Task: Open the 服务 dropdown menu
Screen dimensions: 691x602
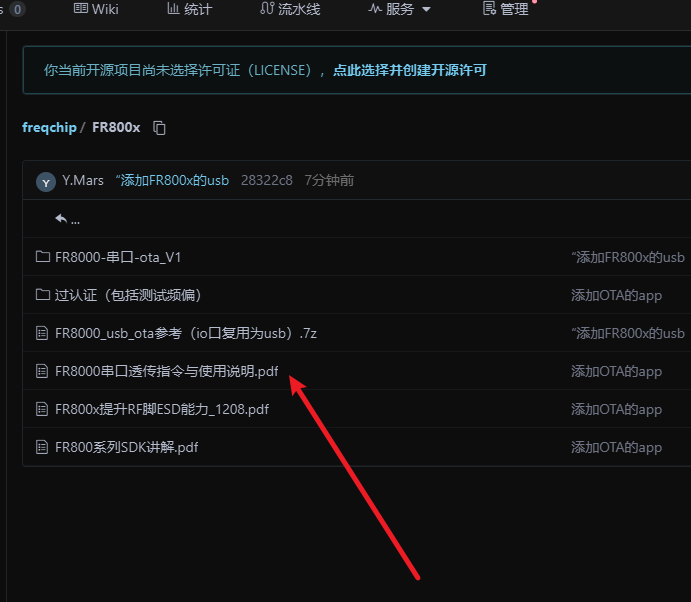Action: point(400,9)
